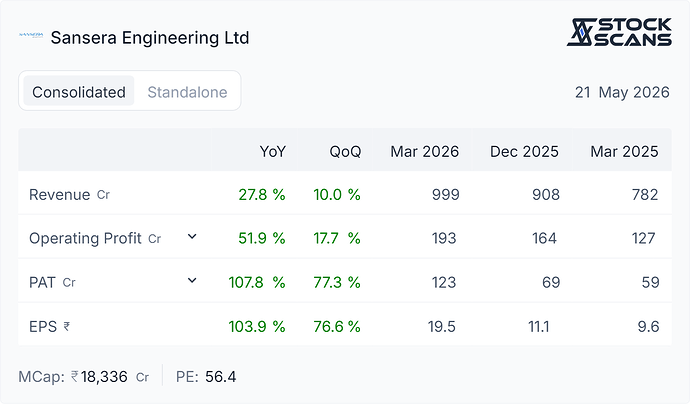This screenshot has height=404, width=690.
Task: Select the 107.8 % PAT YoY figure
Action: (257, 282)
